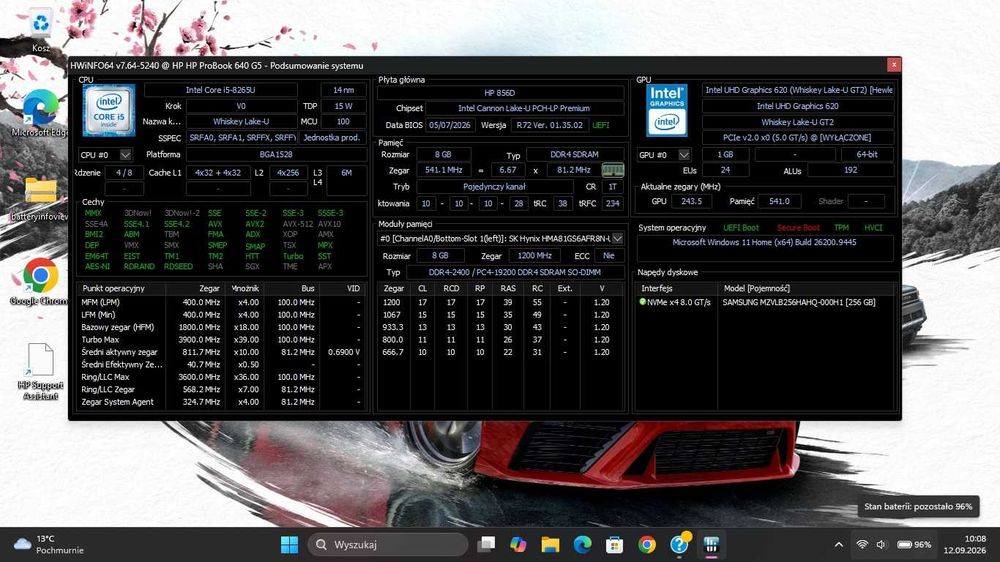Click the HWiNFO taskbar icon
The width and height of the screenshot is (1000, 562).
(711, 545)
